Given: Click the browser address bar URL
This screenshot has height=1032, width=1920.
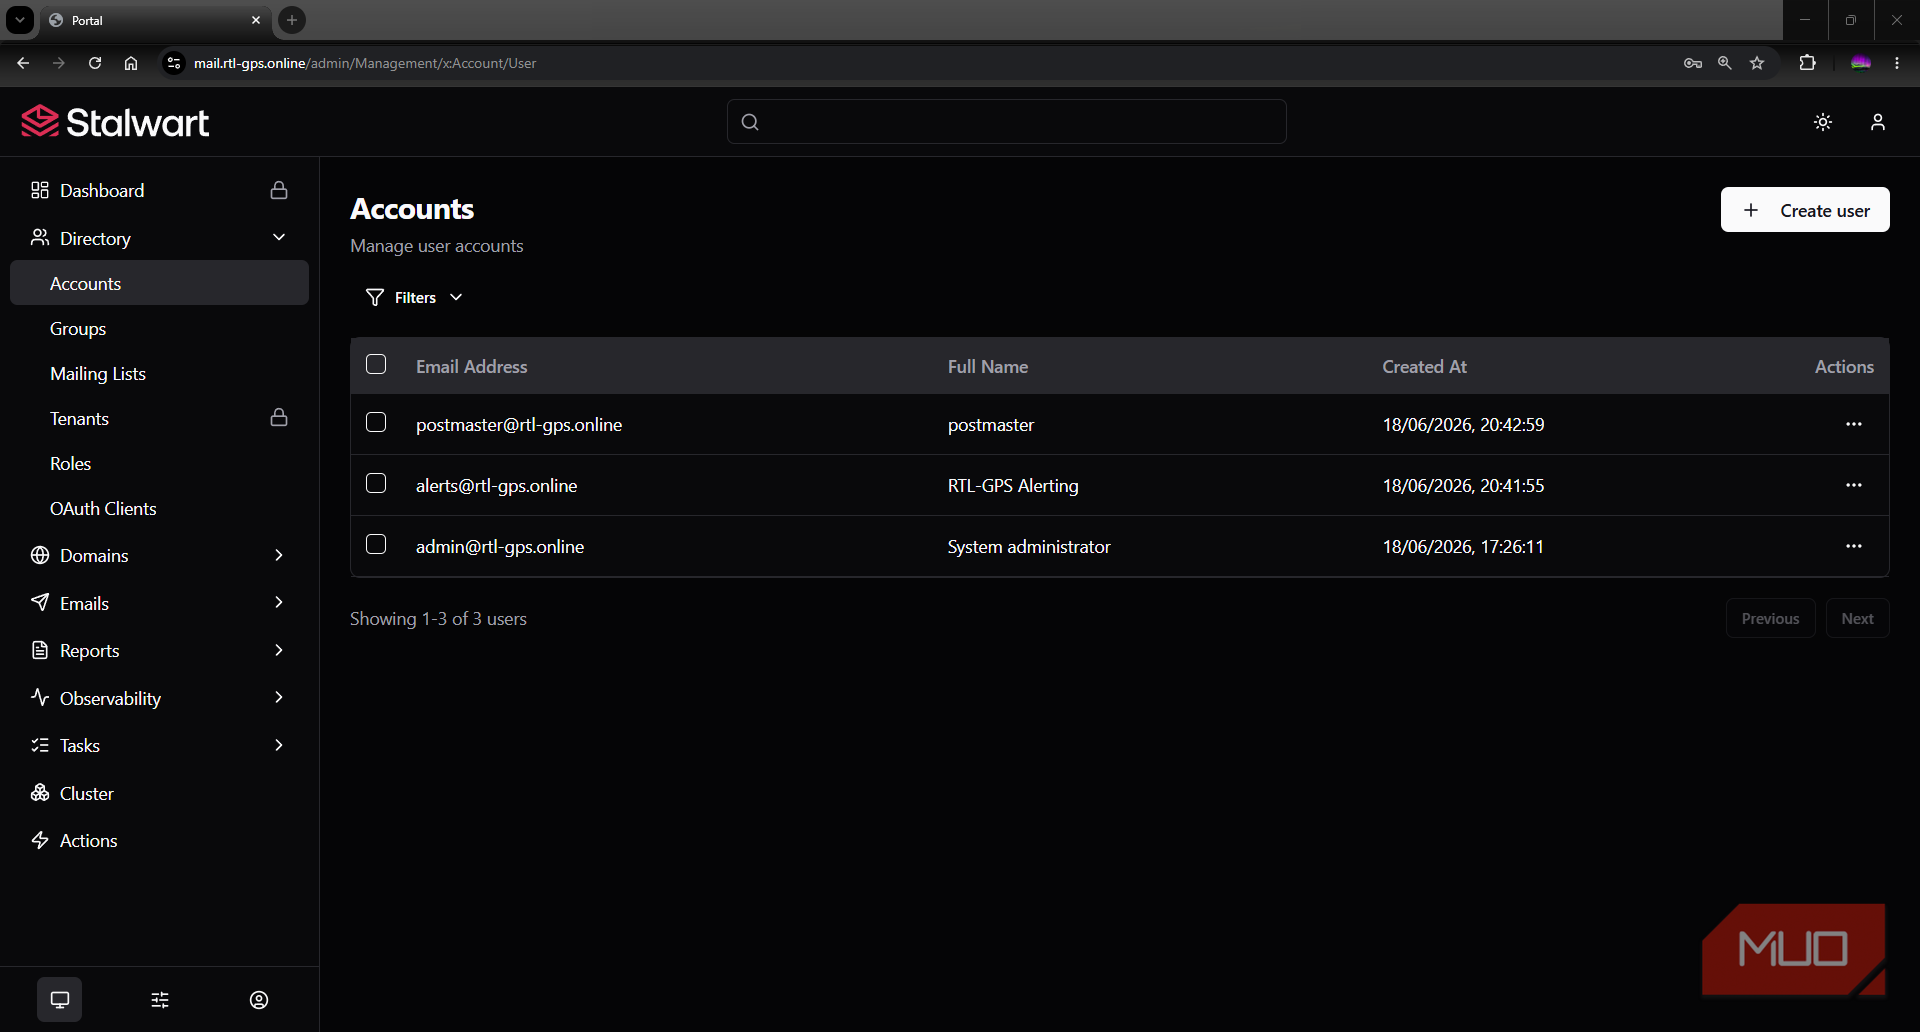Looking at the screenshot, I should click(x=365, y=63).
